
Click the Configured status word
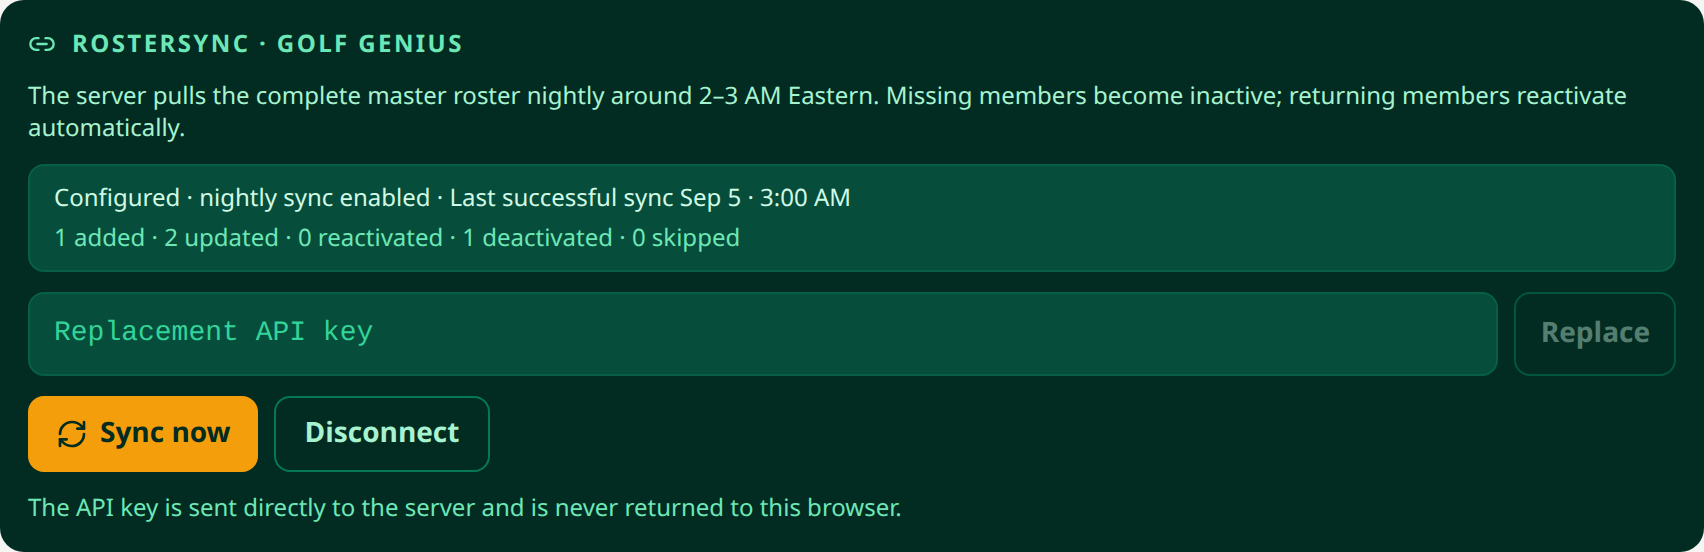(x=117, y=198)
